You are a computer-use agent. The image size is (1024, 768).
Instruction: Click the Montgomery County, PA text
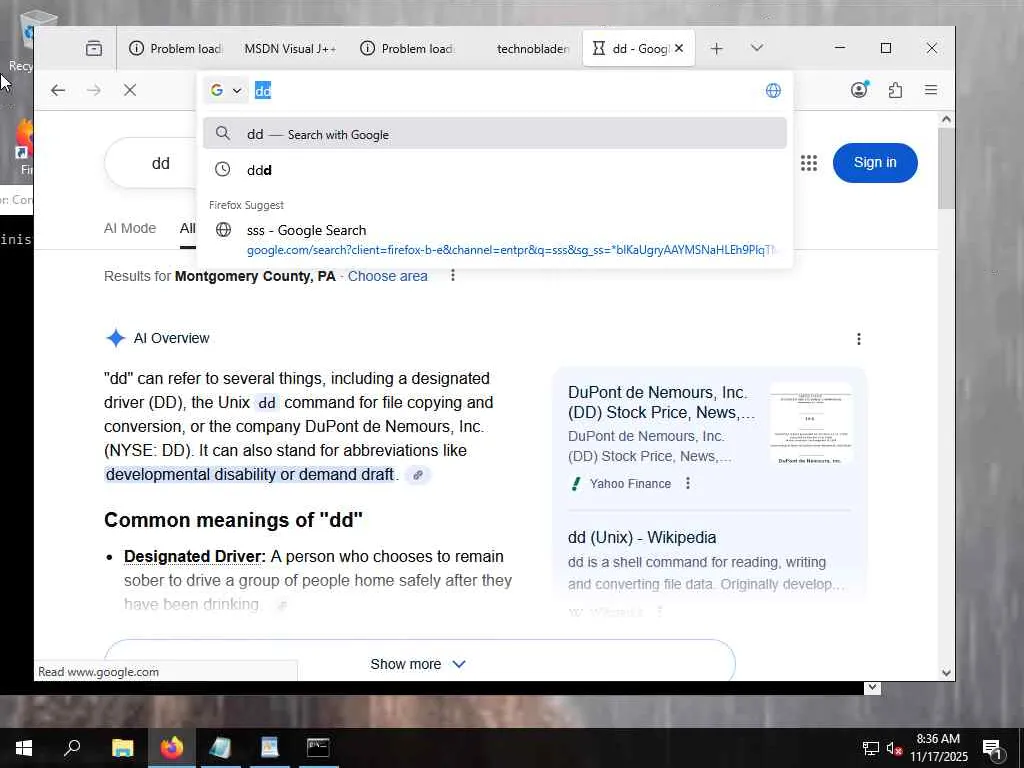tap(255, 276)
